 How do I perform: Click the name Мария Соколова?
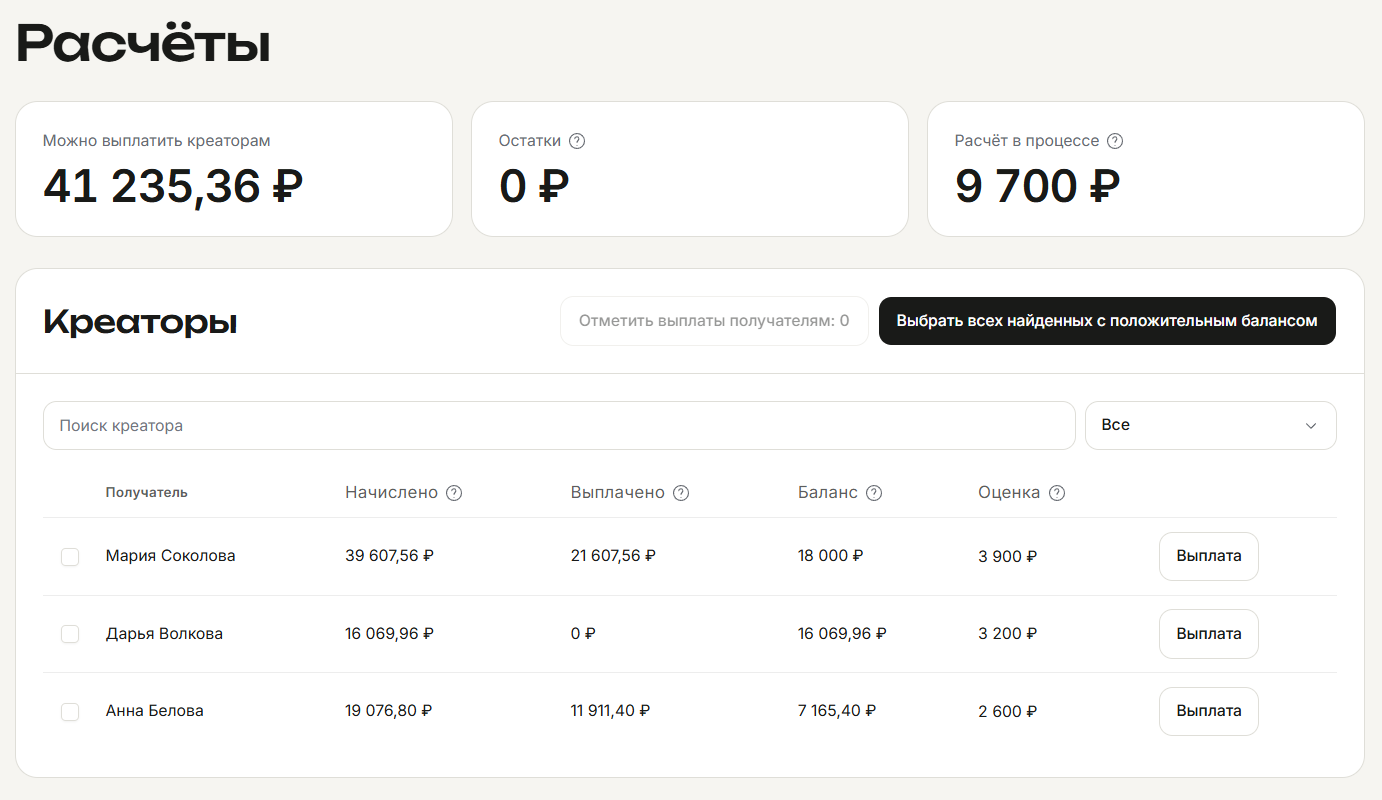pos(171,556)
